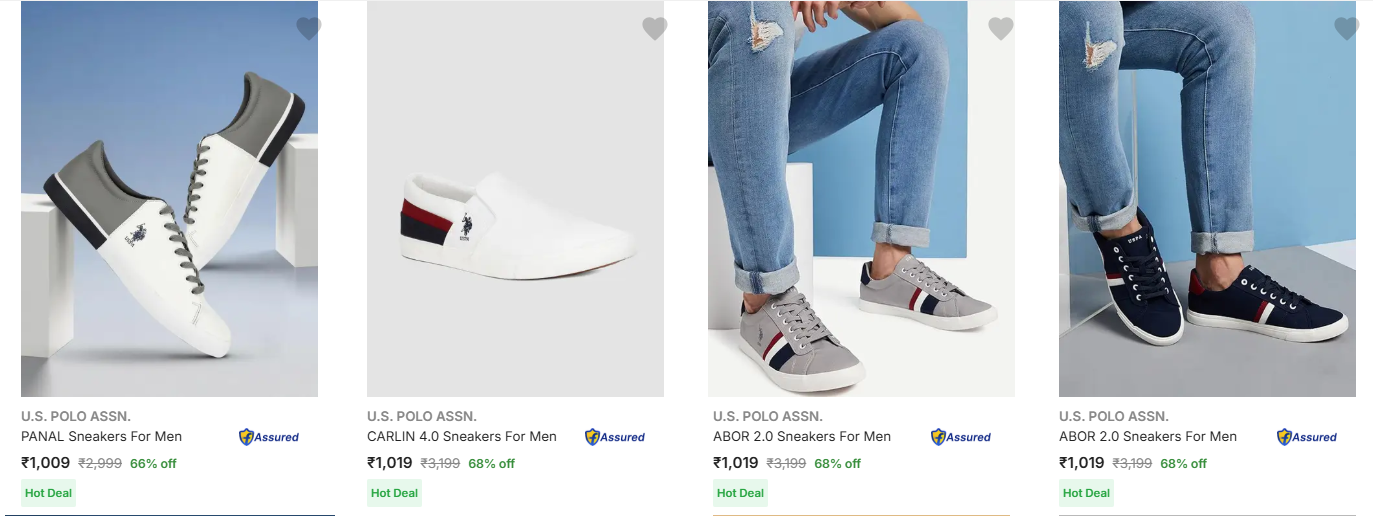Screen dimensions: 1373x516
Task: Click Assured badge on navy ABOR 2.0
Action: (x=1307, y=437)
